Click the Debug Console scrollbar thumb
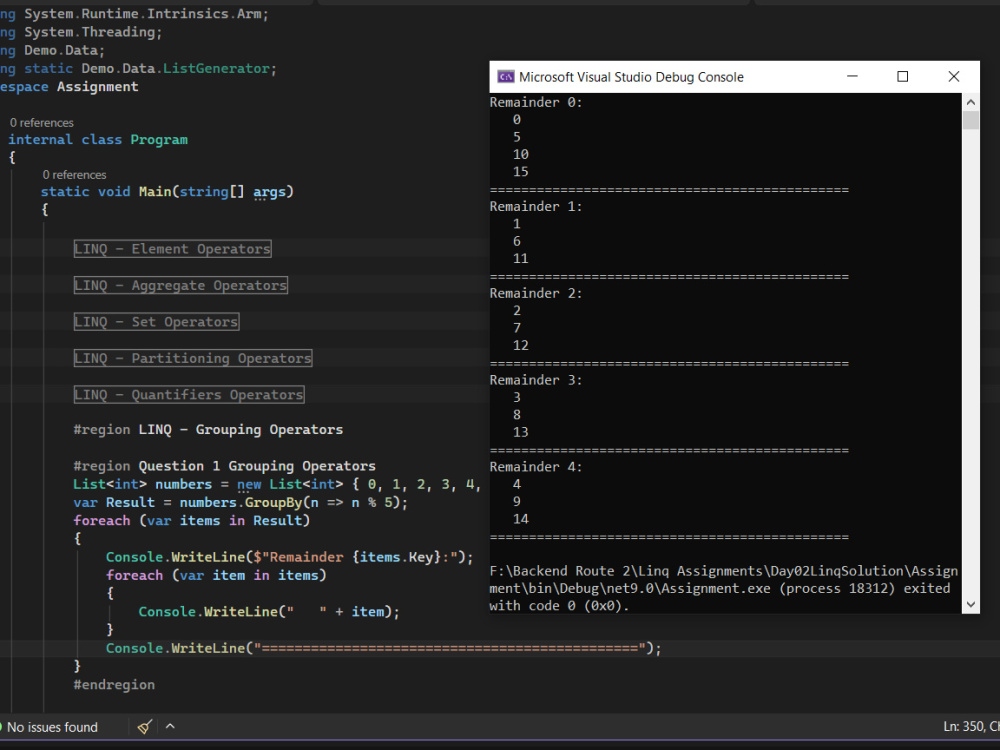Screen dimensions: 1000x750 coord(970,120)
